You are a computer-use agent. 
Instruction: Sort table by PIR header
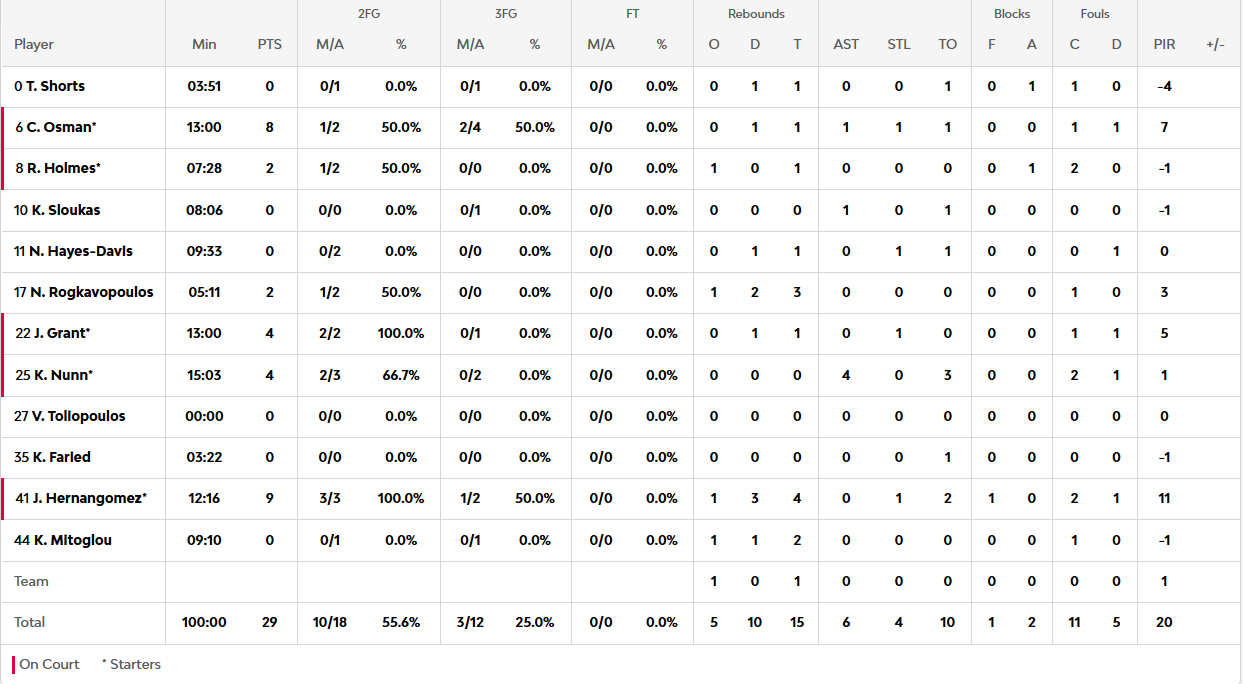[x=1164, y=44]
